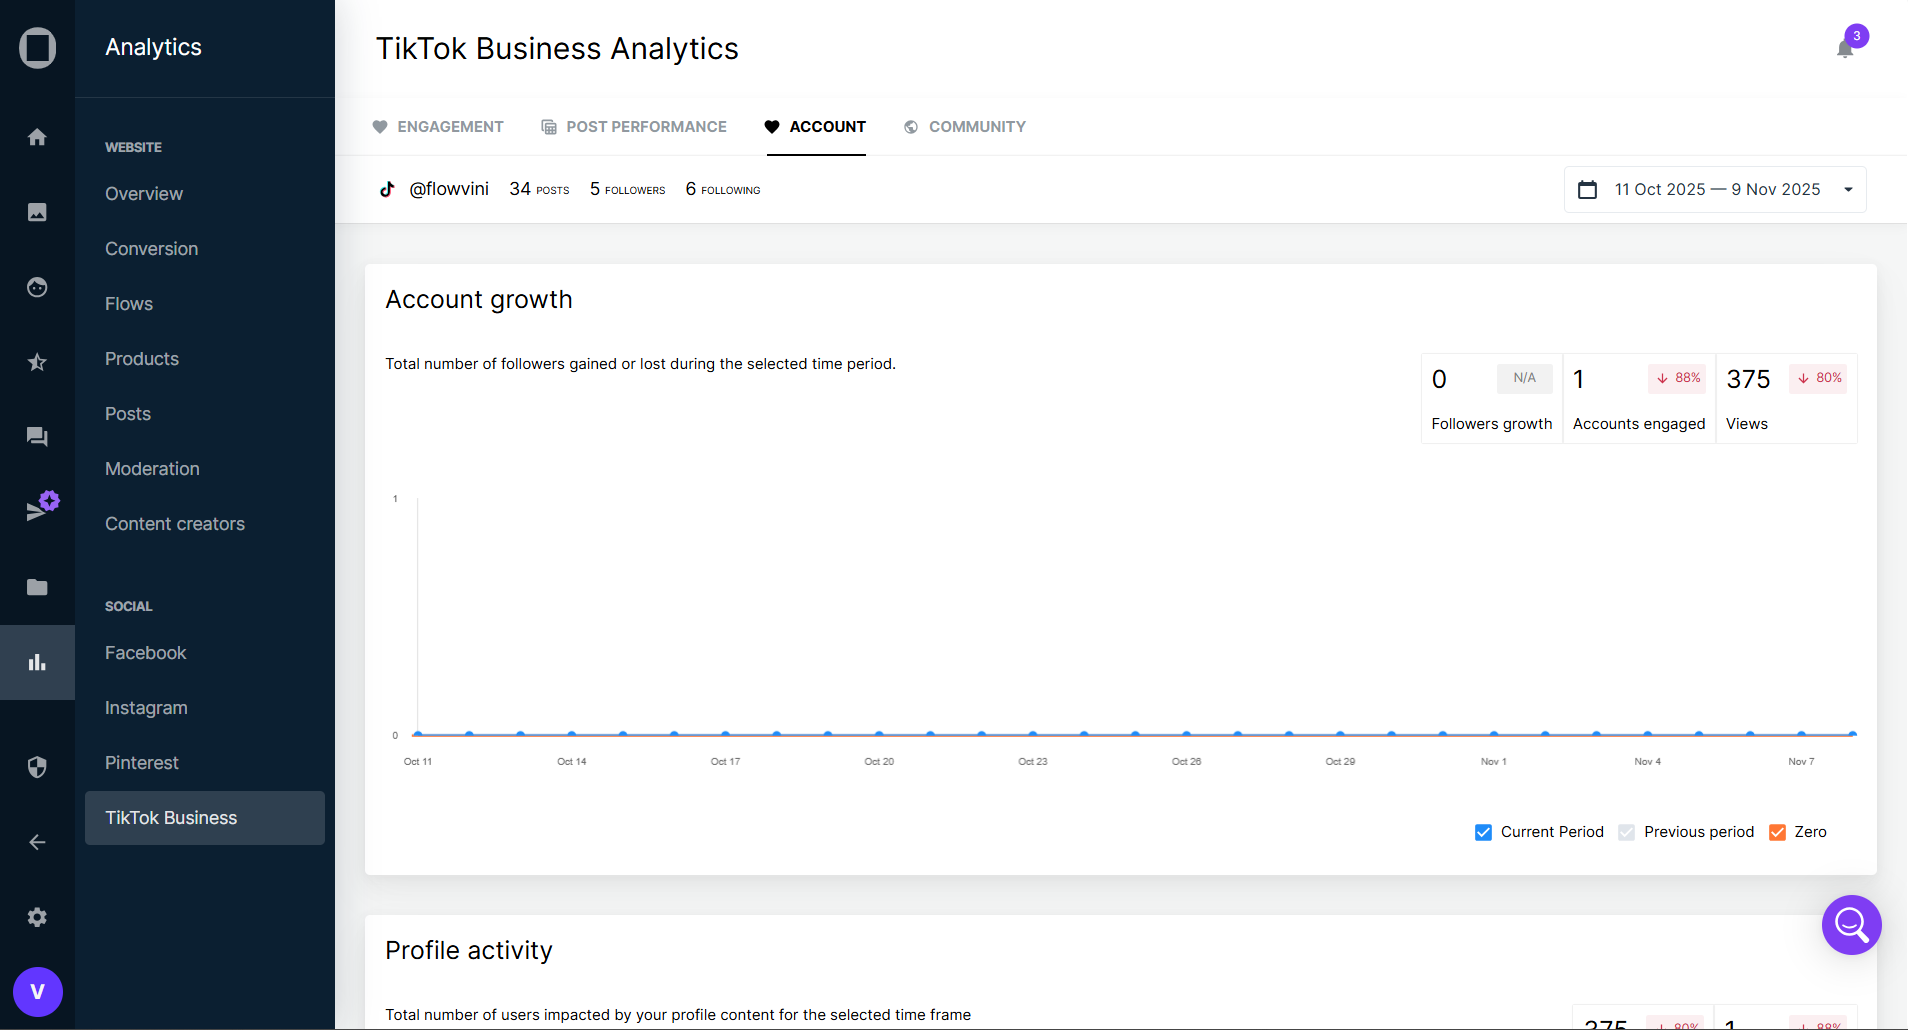The width and height of the screenshot is (1908, 1030).
Task: Open the user avatar V menu
Action: click(x=38, y=992)
